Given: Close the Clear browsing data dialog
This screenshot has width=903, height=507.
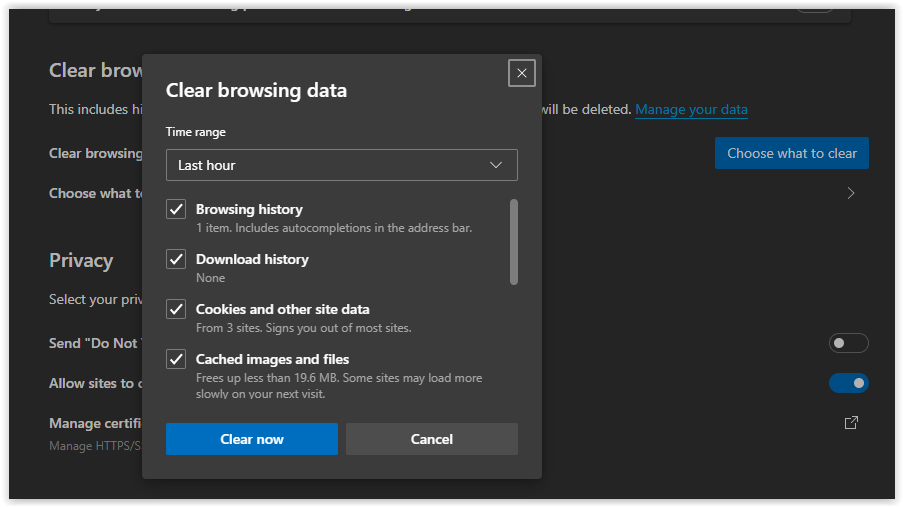Looking at the screenshot, I should pos(521,73).
